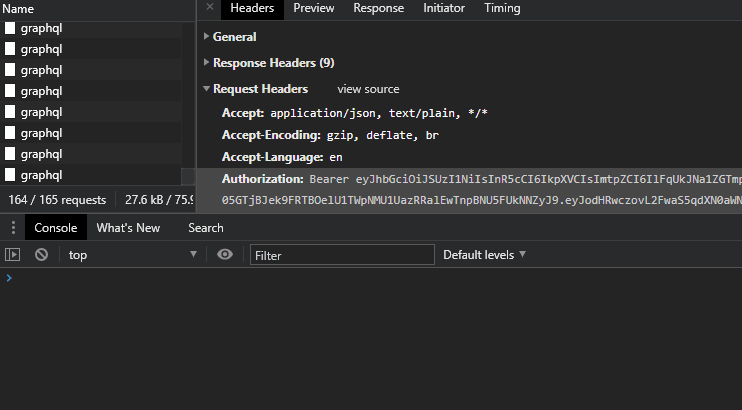This screenshot has width=742, height=410.
Task: Close the request details panel
Action: coord(210,7)
